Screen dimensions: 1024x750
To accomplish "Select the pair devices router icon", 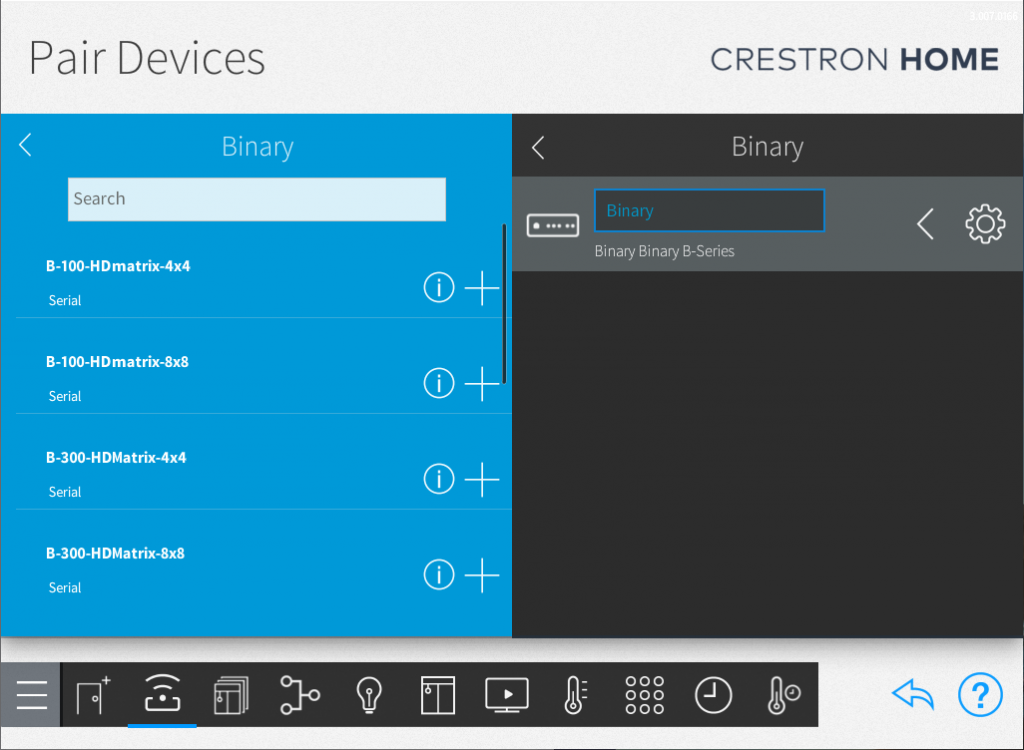I will (162, 693).
